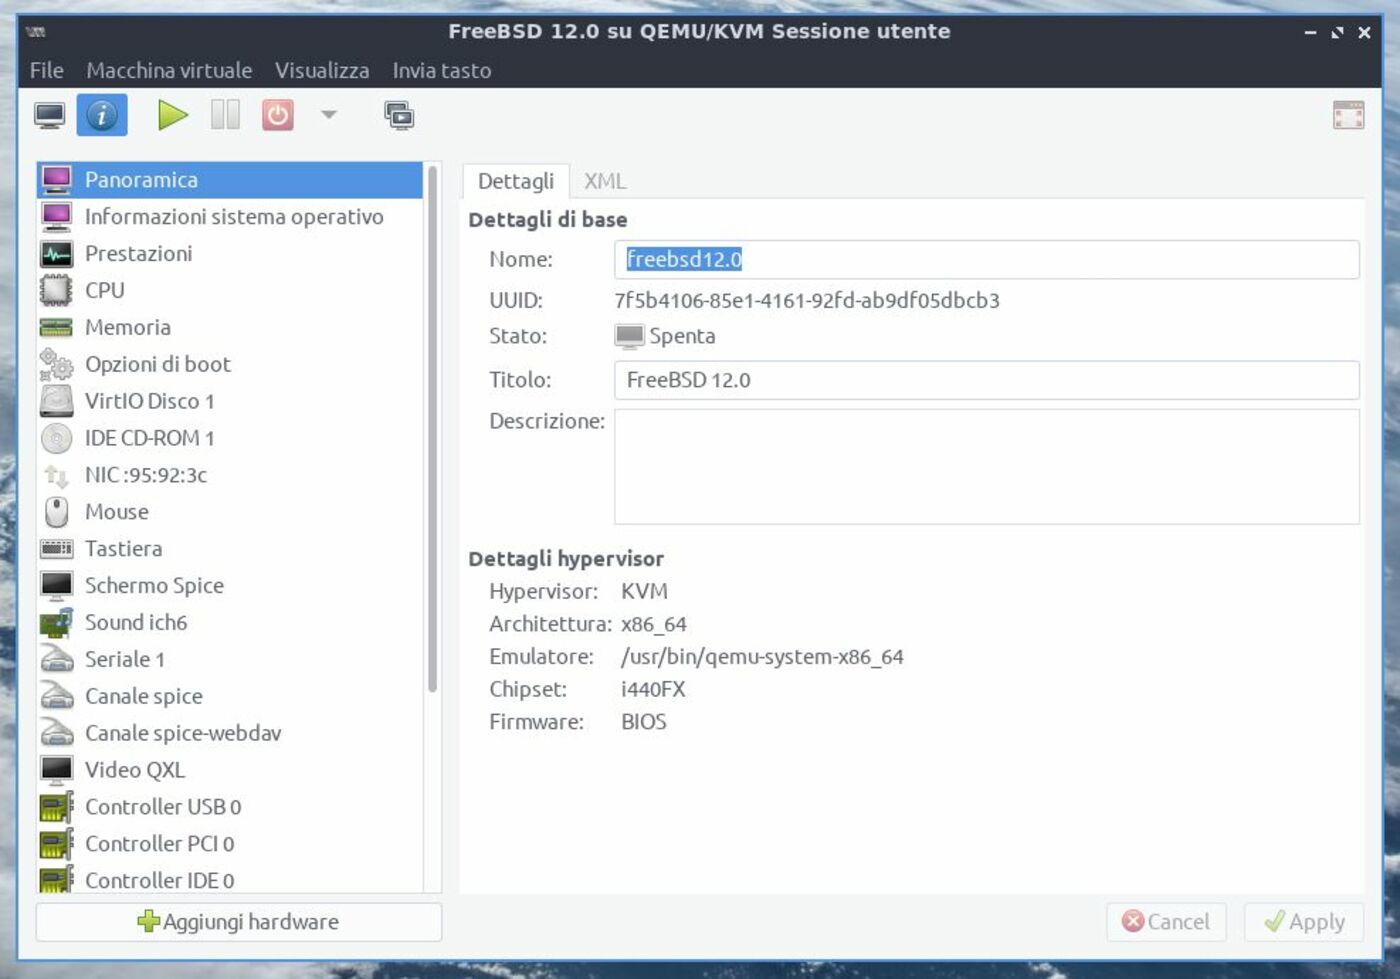Open the IDE CD-ROM 1 settings

click(x=151, y=438)
